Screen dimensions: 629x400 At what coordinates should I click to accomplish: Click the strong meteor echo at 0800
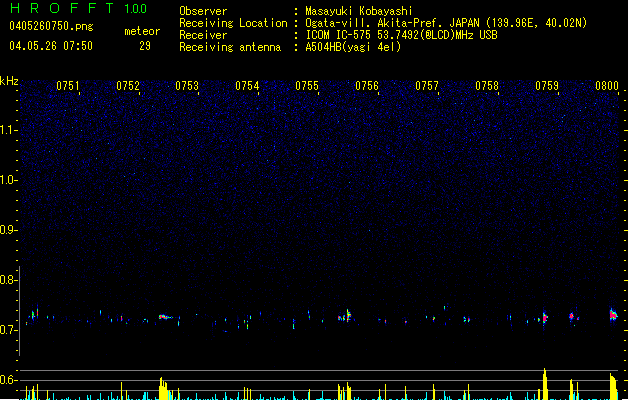pos(613,315)
